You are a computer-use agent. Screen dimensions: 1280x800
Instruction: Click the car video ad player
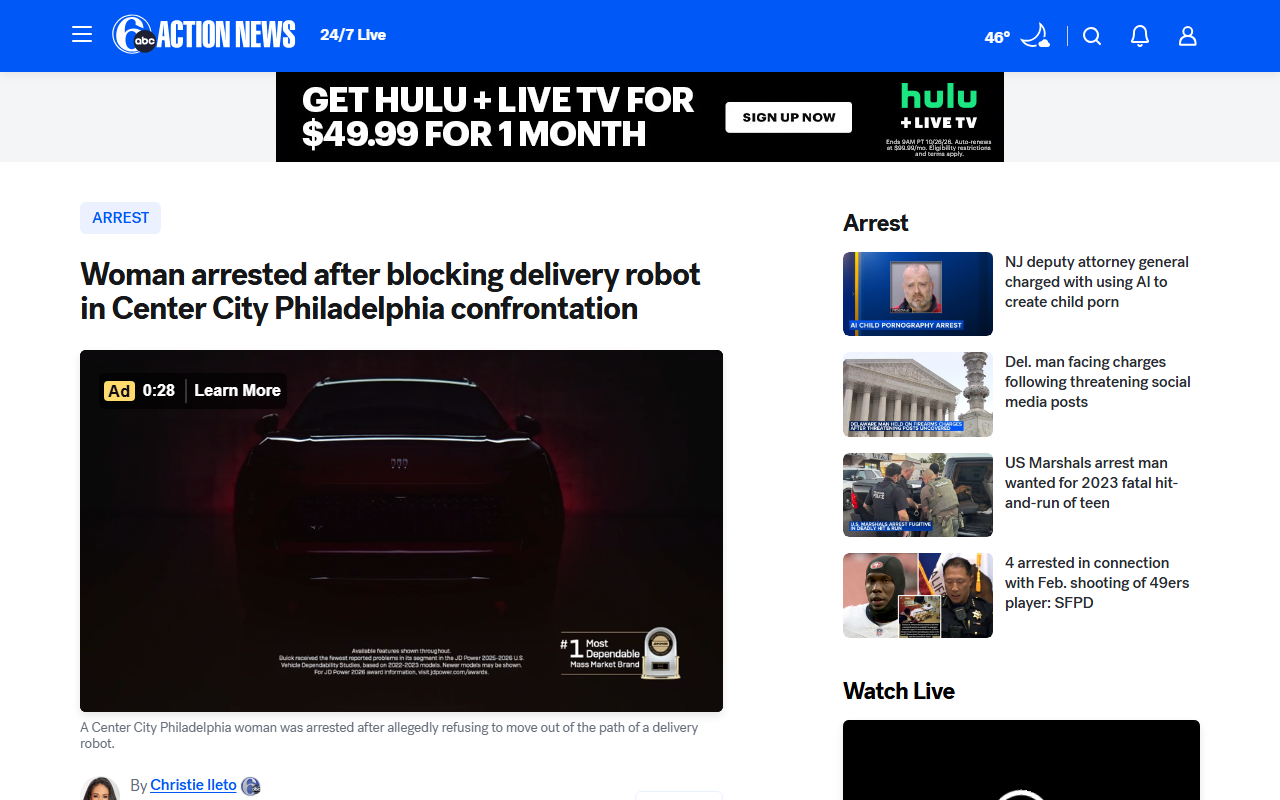[x=401, y=531]
